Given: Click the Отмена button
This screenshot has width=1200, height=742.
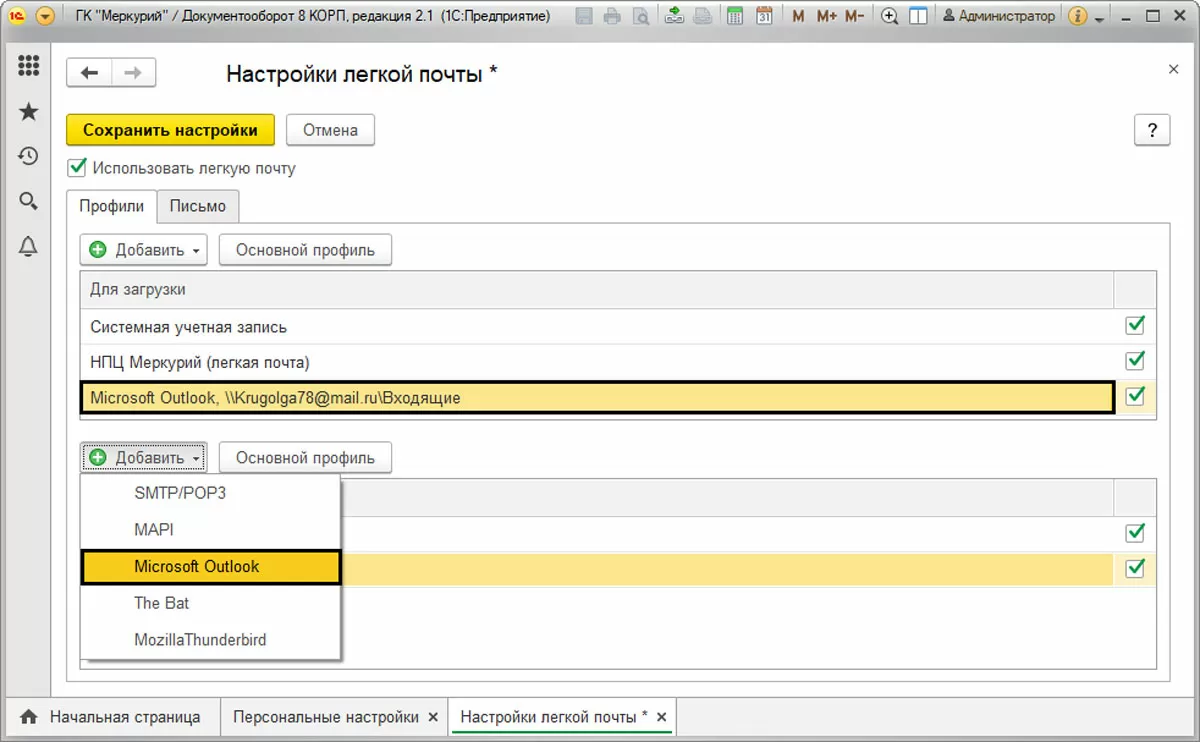Looking at the screenshot, I should [331, 130].
